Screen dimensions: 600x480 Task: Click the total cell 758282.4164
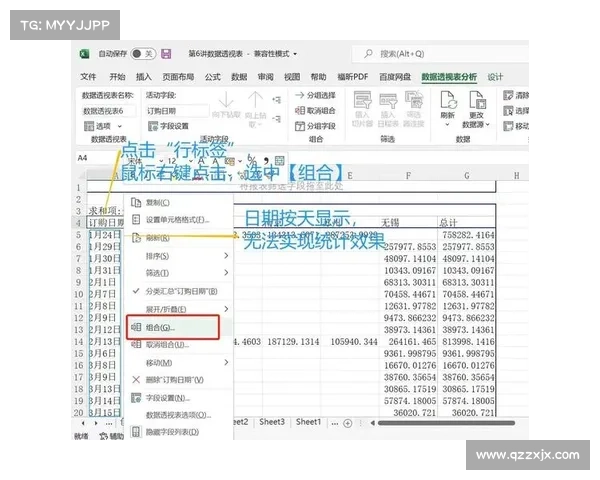[x=468, y=235]
